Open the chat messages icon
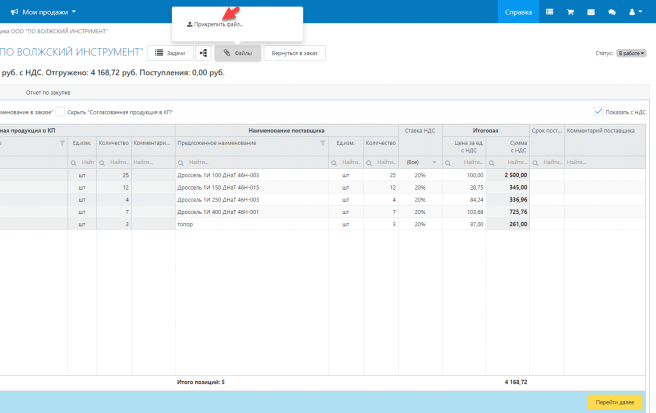 point(611,12)
